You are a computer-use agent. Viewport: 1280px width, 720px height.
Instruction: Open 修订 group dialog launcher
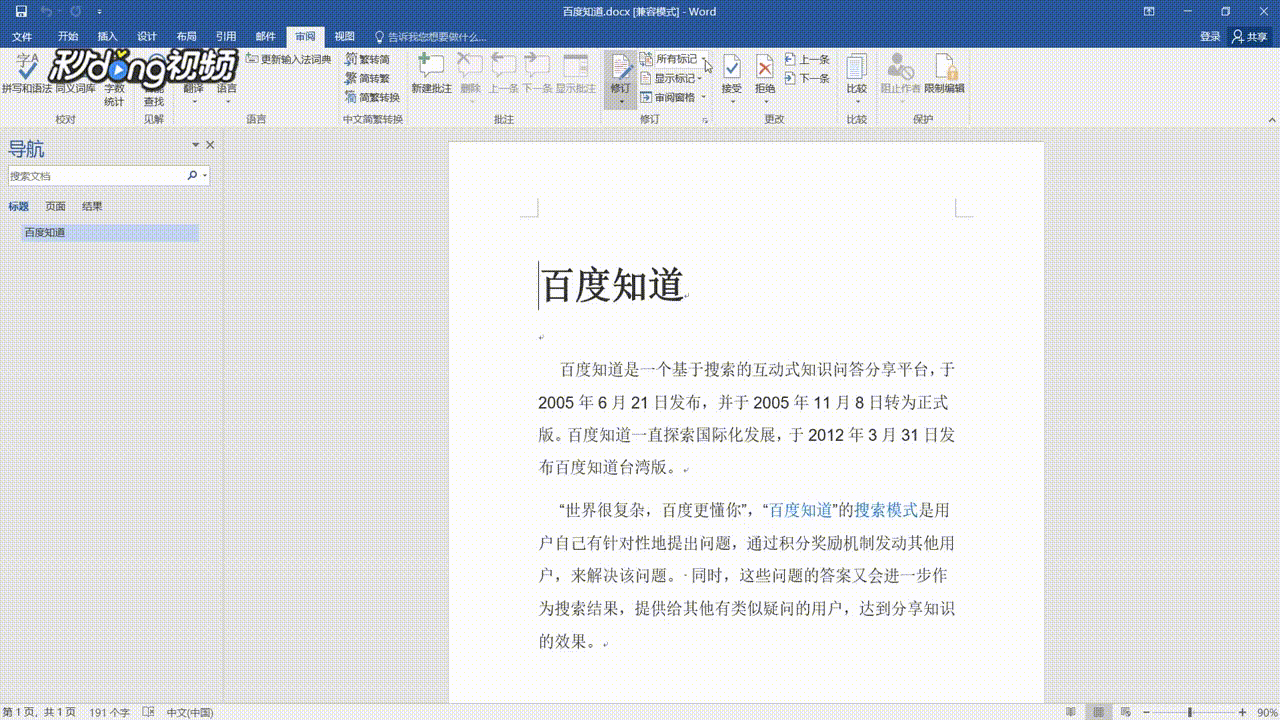coord(705,120)
